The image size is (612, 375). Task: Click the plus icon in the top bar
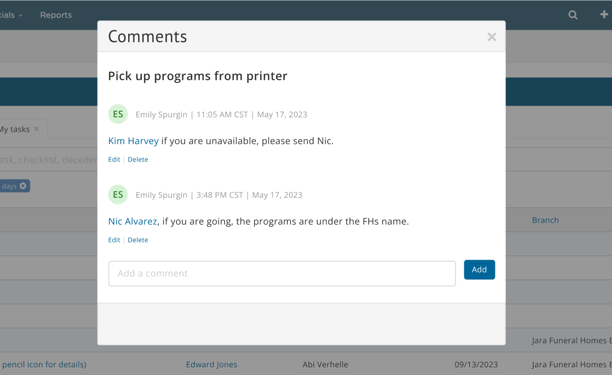pyautogui.click(x=604, y=14)
